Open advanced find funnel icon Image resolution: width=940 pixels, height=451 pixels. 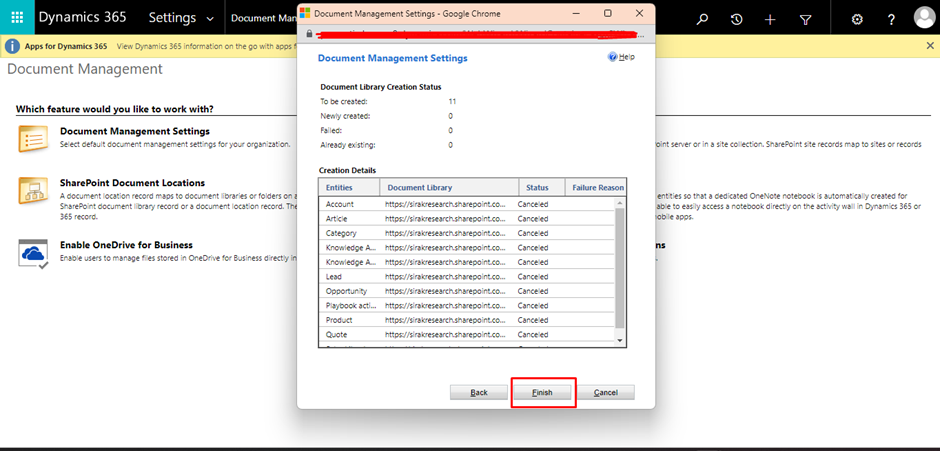click(x=805, y=19)
